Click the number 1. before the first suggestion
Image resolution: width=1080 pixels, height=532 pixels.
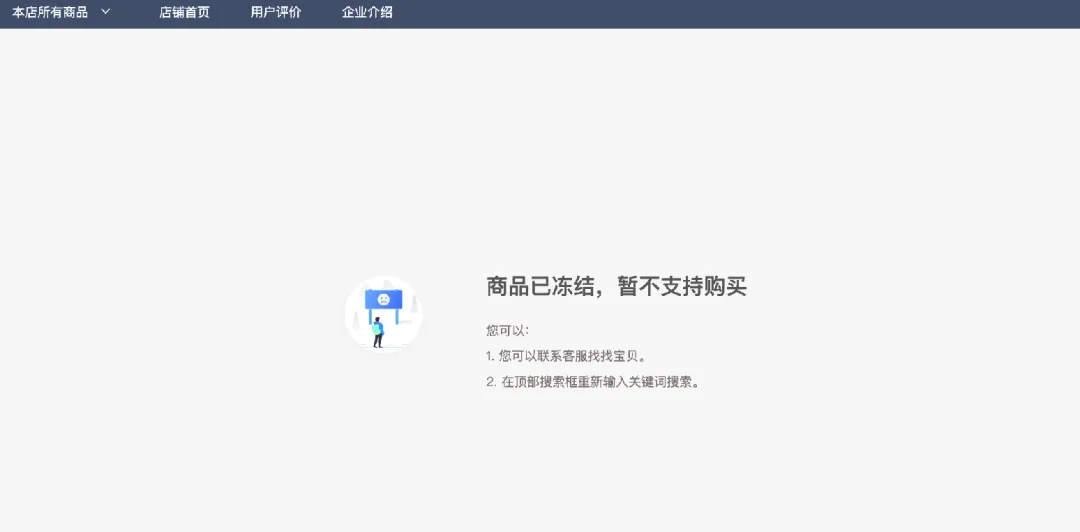tap(490, 356)
